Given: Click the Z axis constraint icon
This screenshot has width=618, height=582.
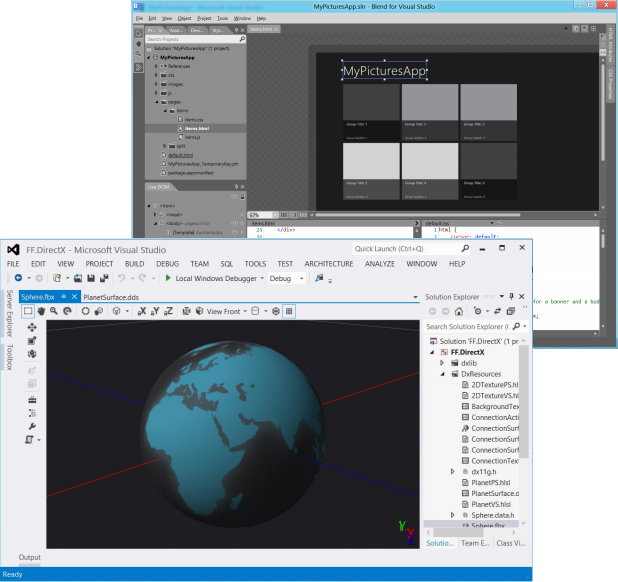Looking at the screenshot, I should 168,311.
